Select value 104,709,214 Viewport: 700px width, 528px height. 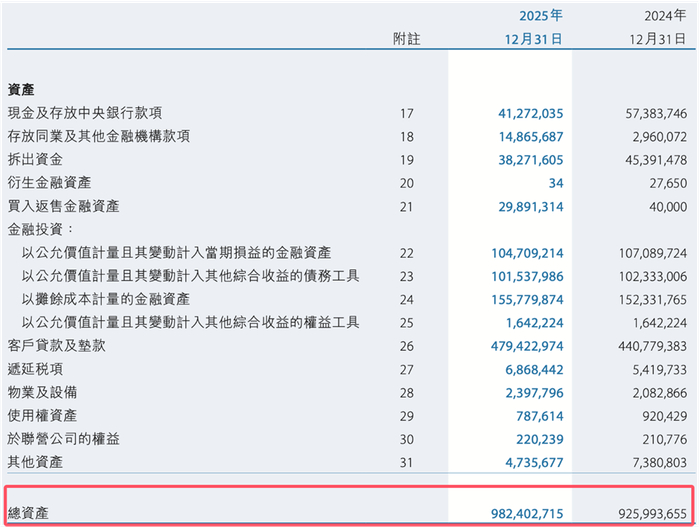pos(527,253)
